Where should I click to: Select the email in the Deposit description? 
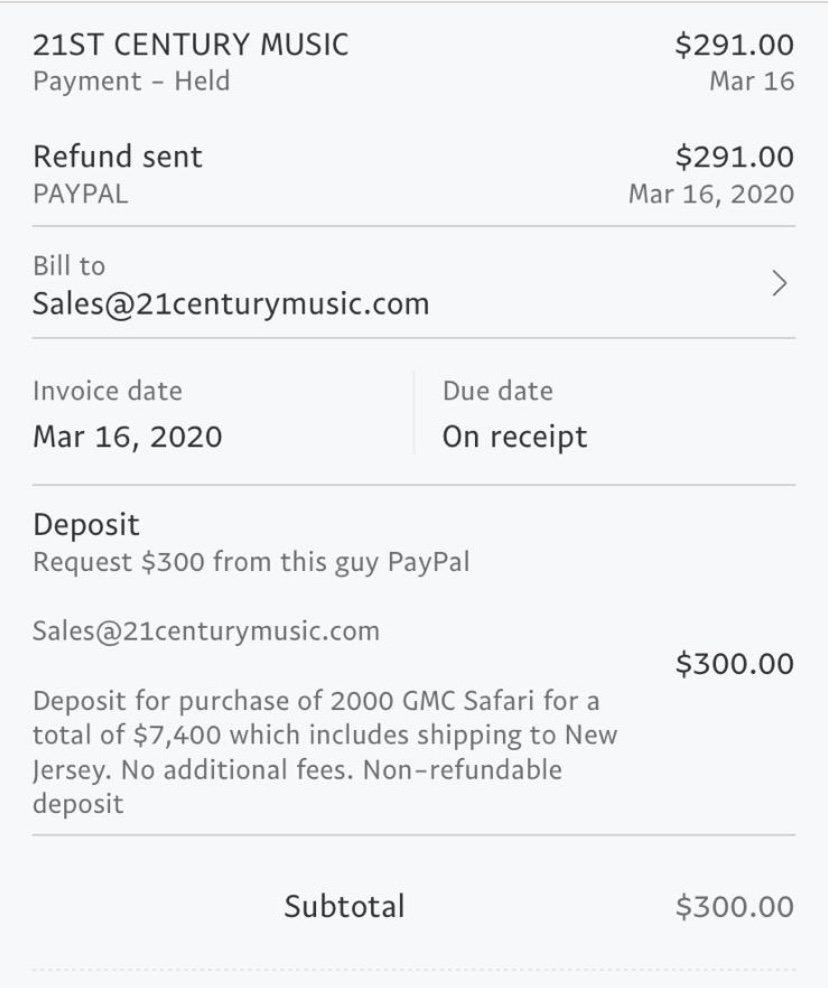pyautogui.click(x=206, y=631)
